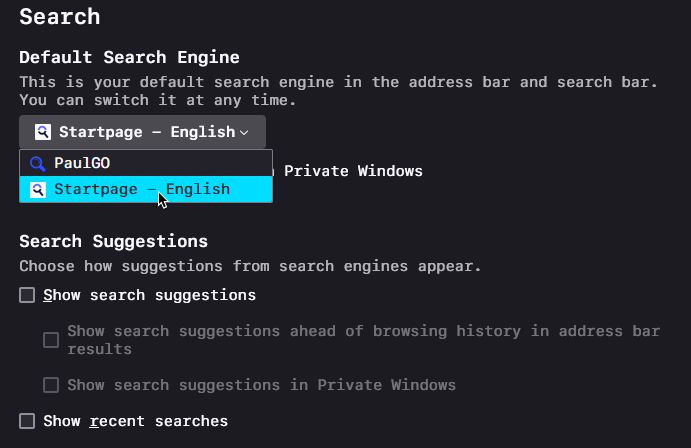Click the Startpage icon on dropdown button
691x448 pixels.
[x=43, y=132]
